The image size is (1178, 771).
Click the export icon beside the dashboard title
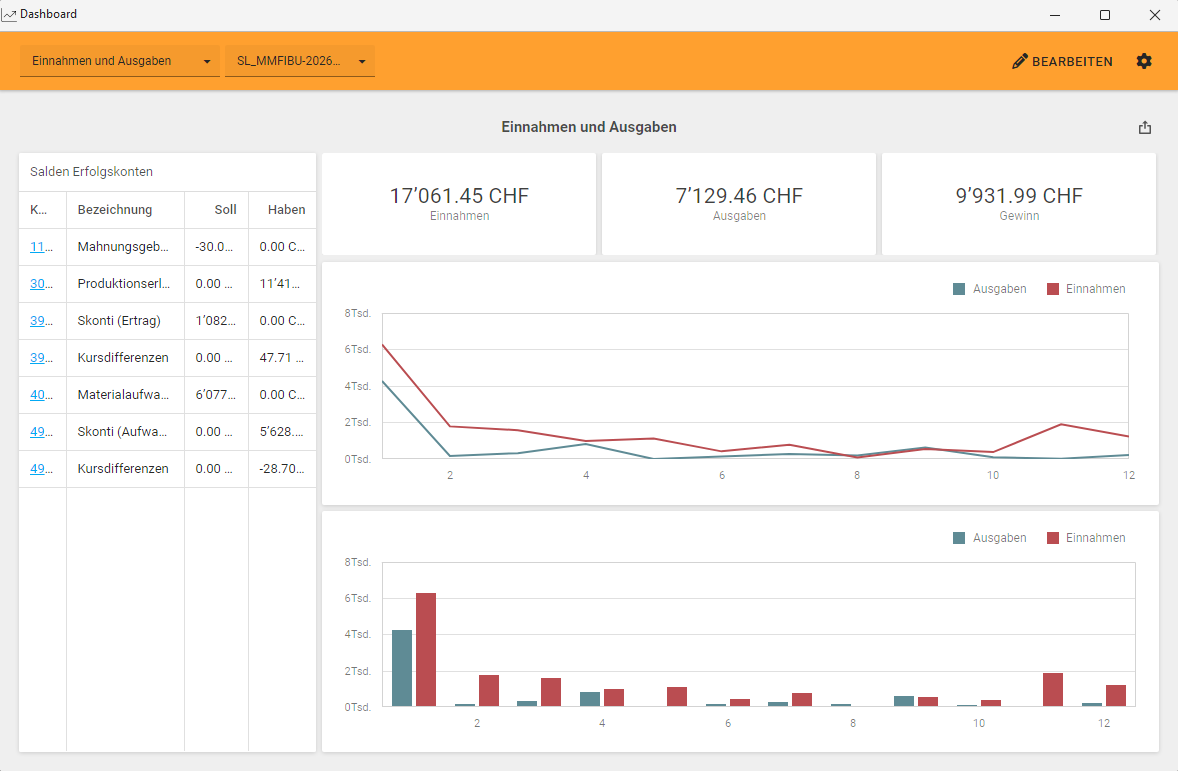(1145, 128)
